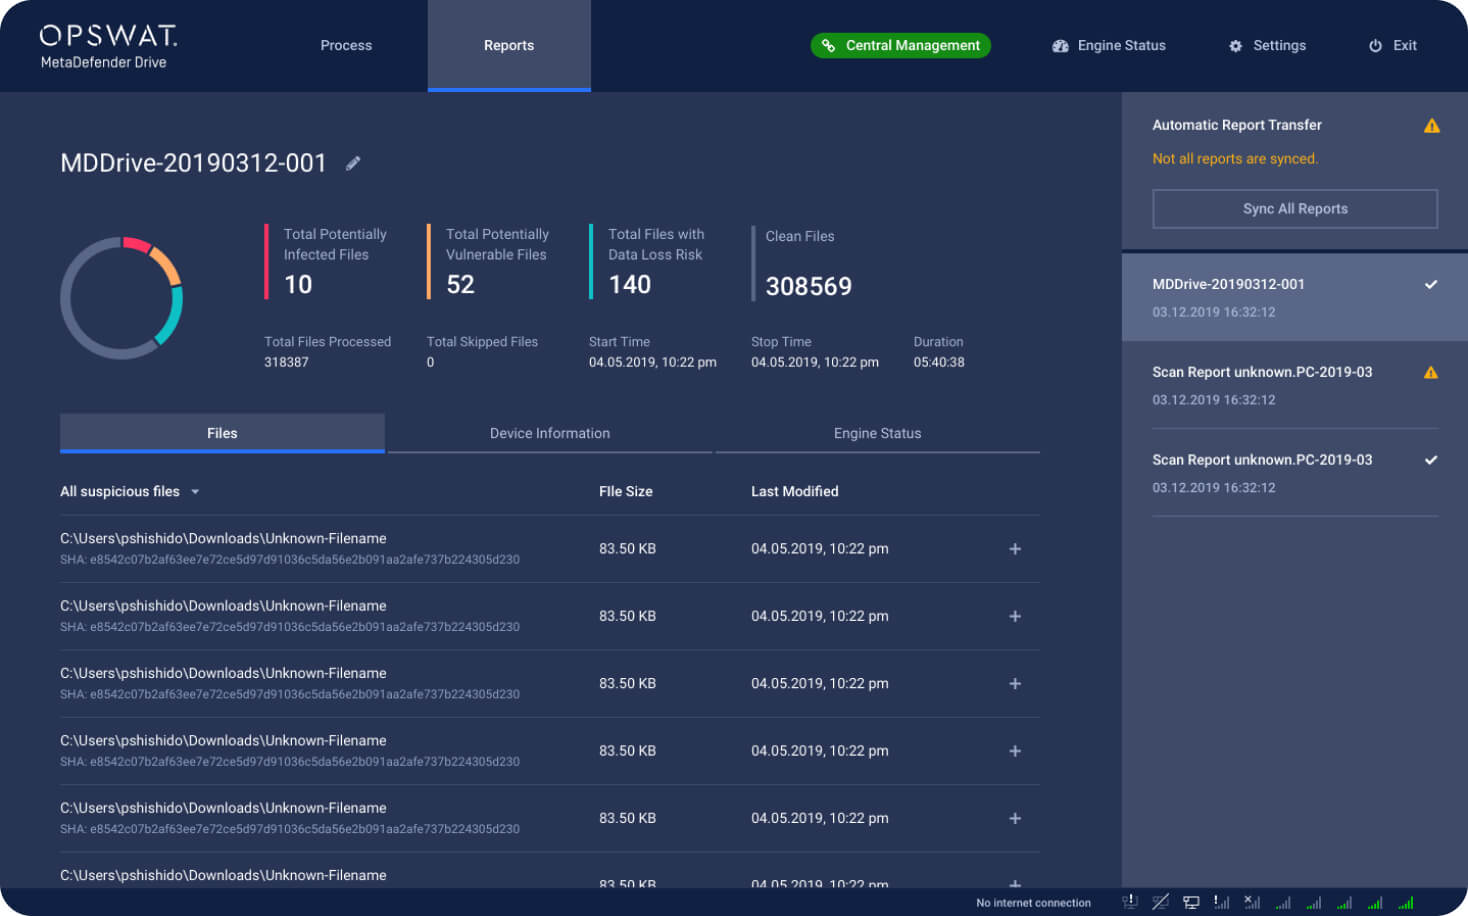Click No internet connection status text
The height and width of the screenshot is (916, 1468).
coord(1033,903)
